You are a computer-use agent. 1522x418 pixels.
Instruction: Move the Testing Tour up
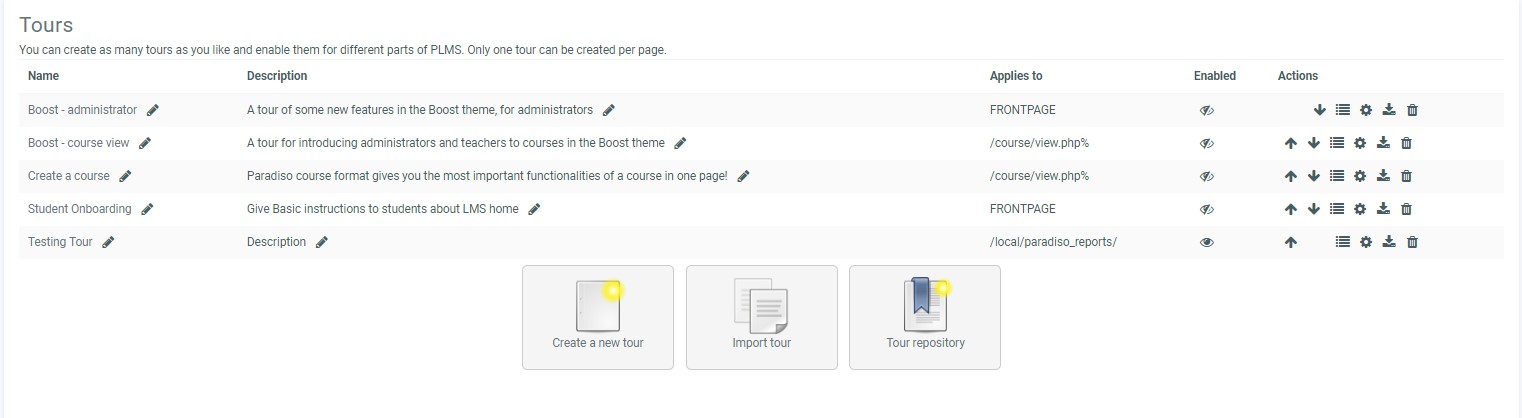click(x=1291, y=242)
